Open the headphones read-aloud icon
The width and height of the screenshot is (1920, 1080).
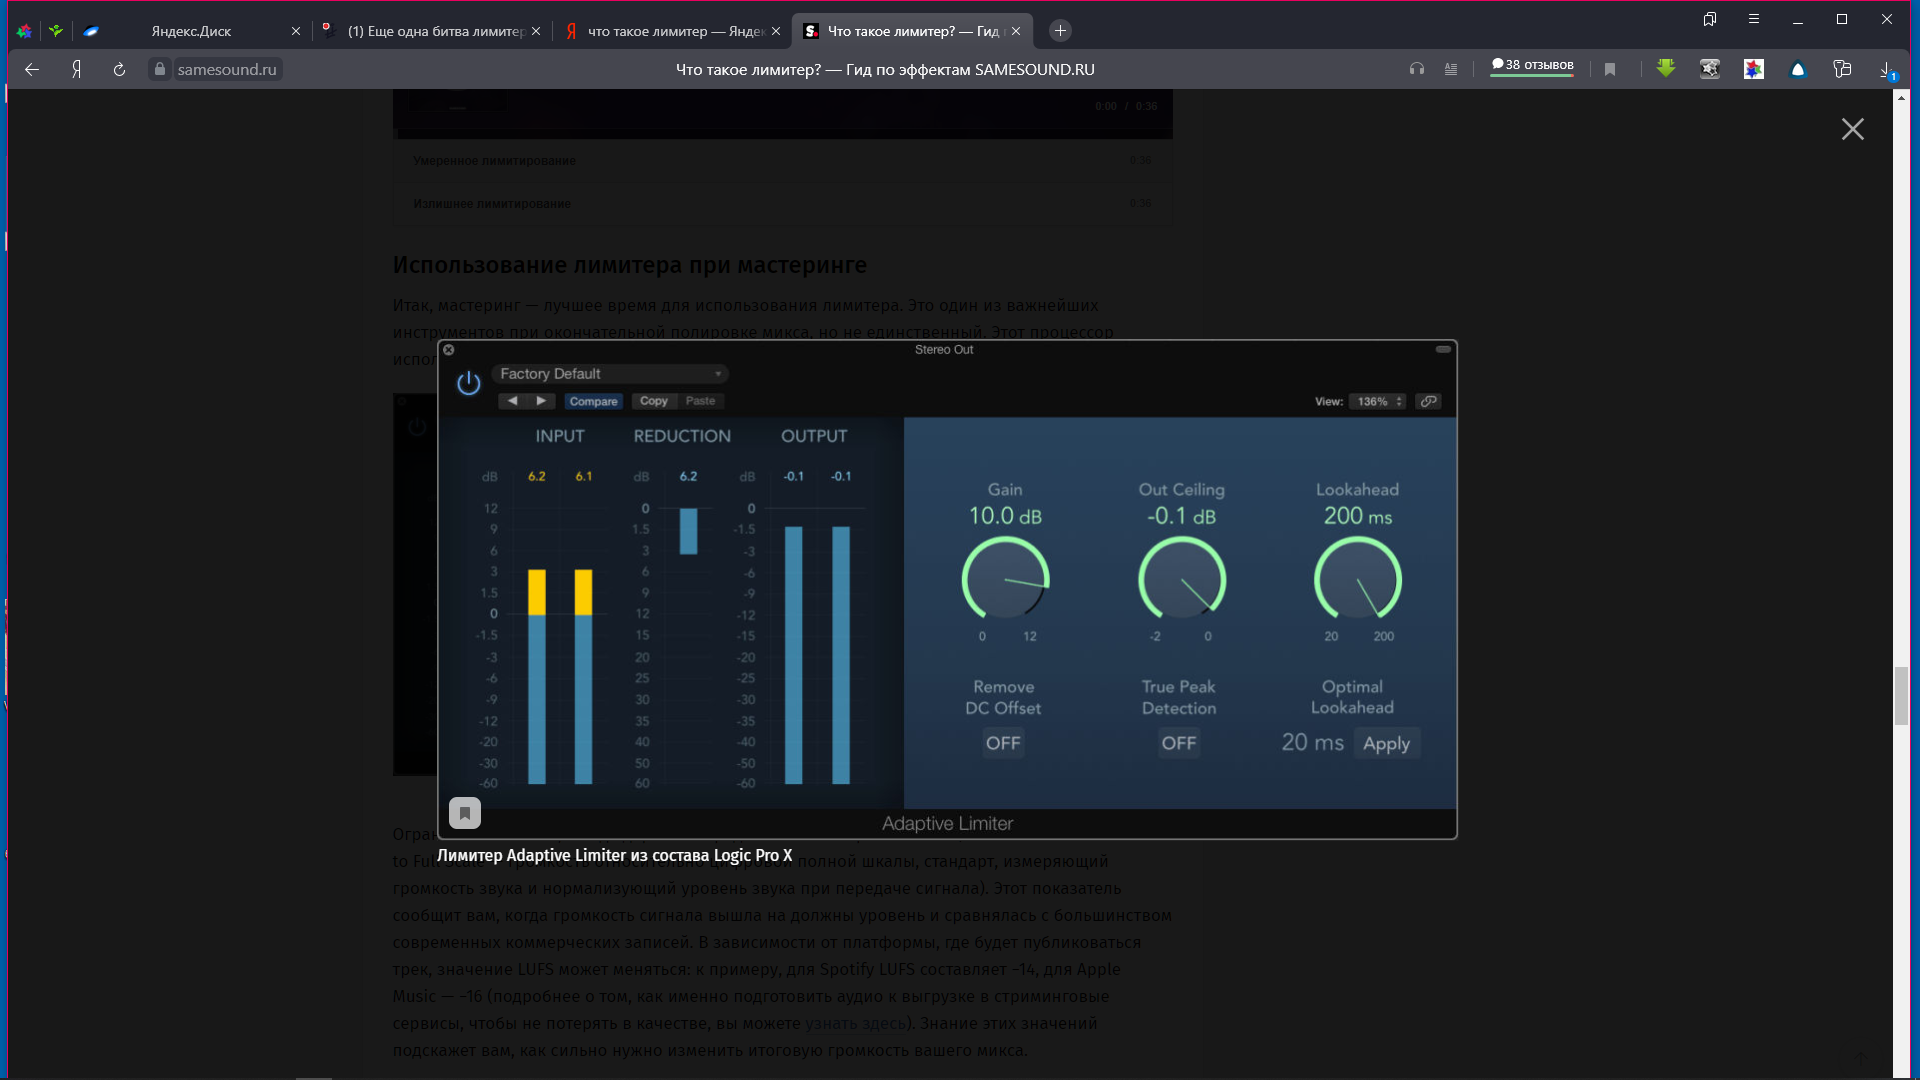1416,69
